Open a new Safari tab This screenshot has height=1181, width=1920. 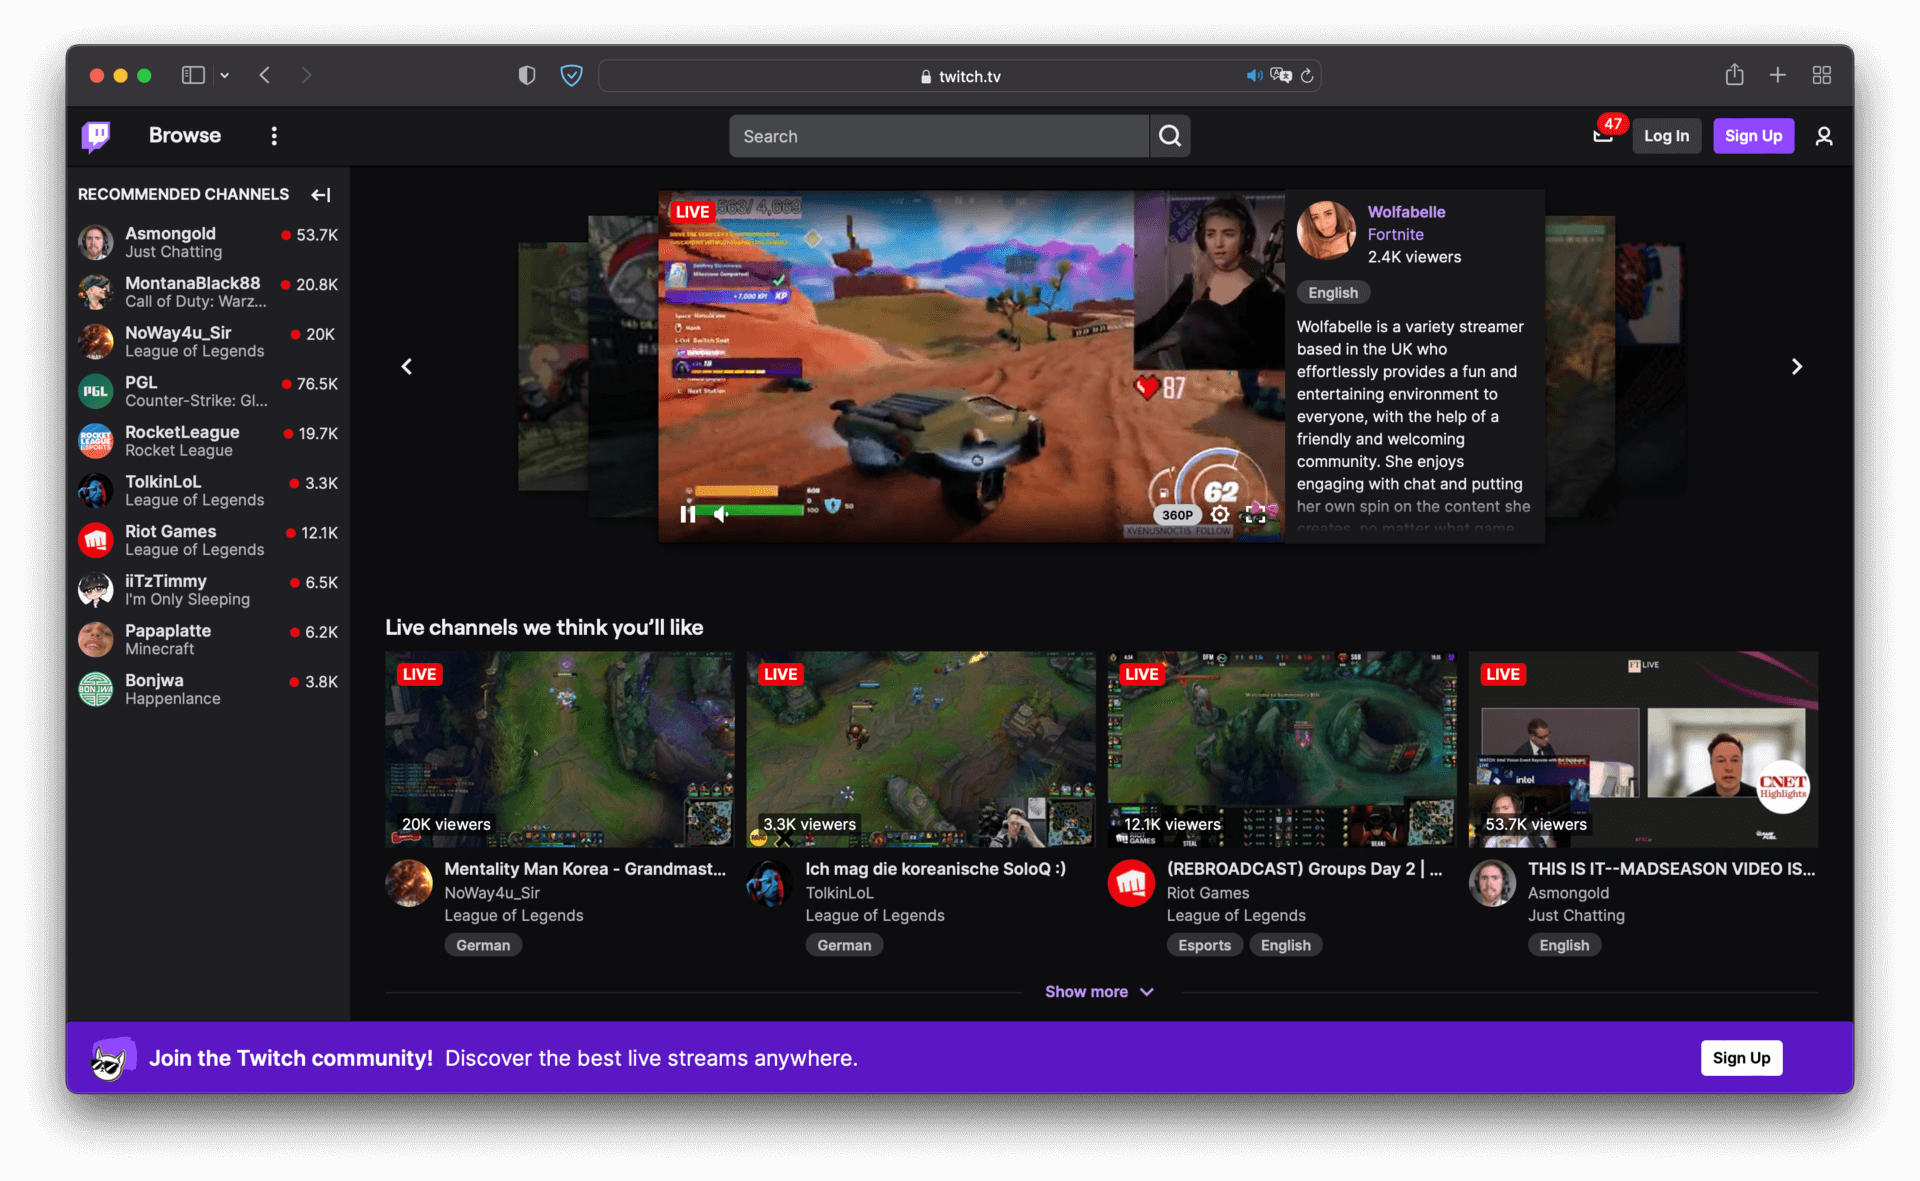(1778, 75)
